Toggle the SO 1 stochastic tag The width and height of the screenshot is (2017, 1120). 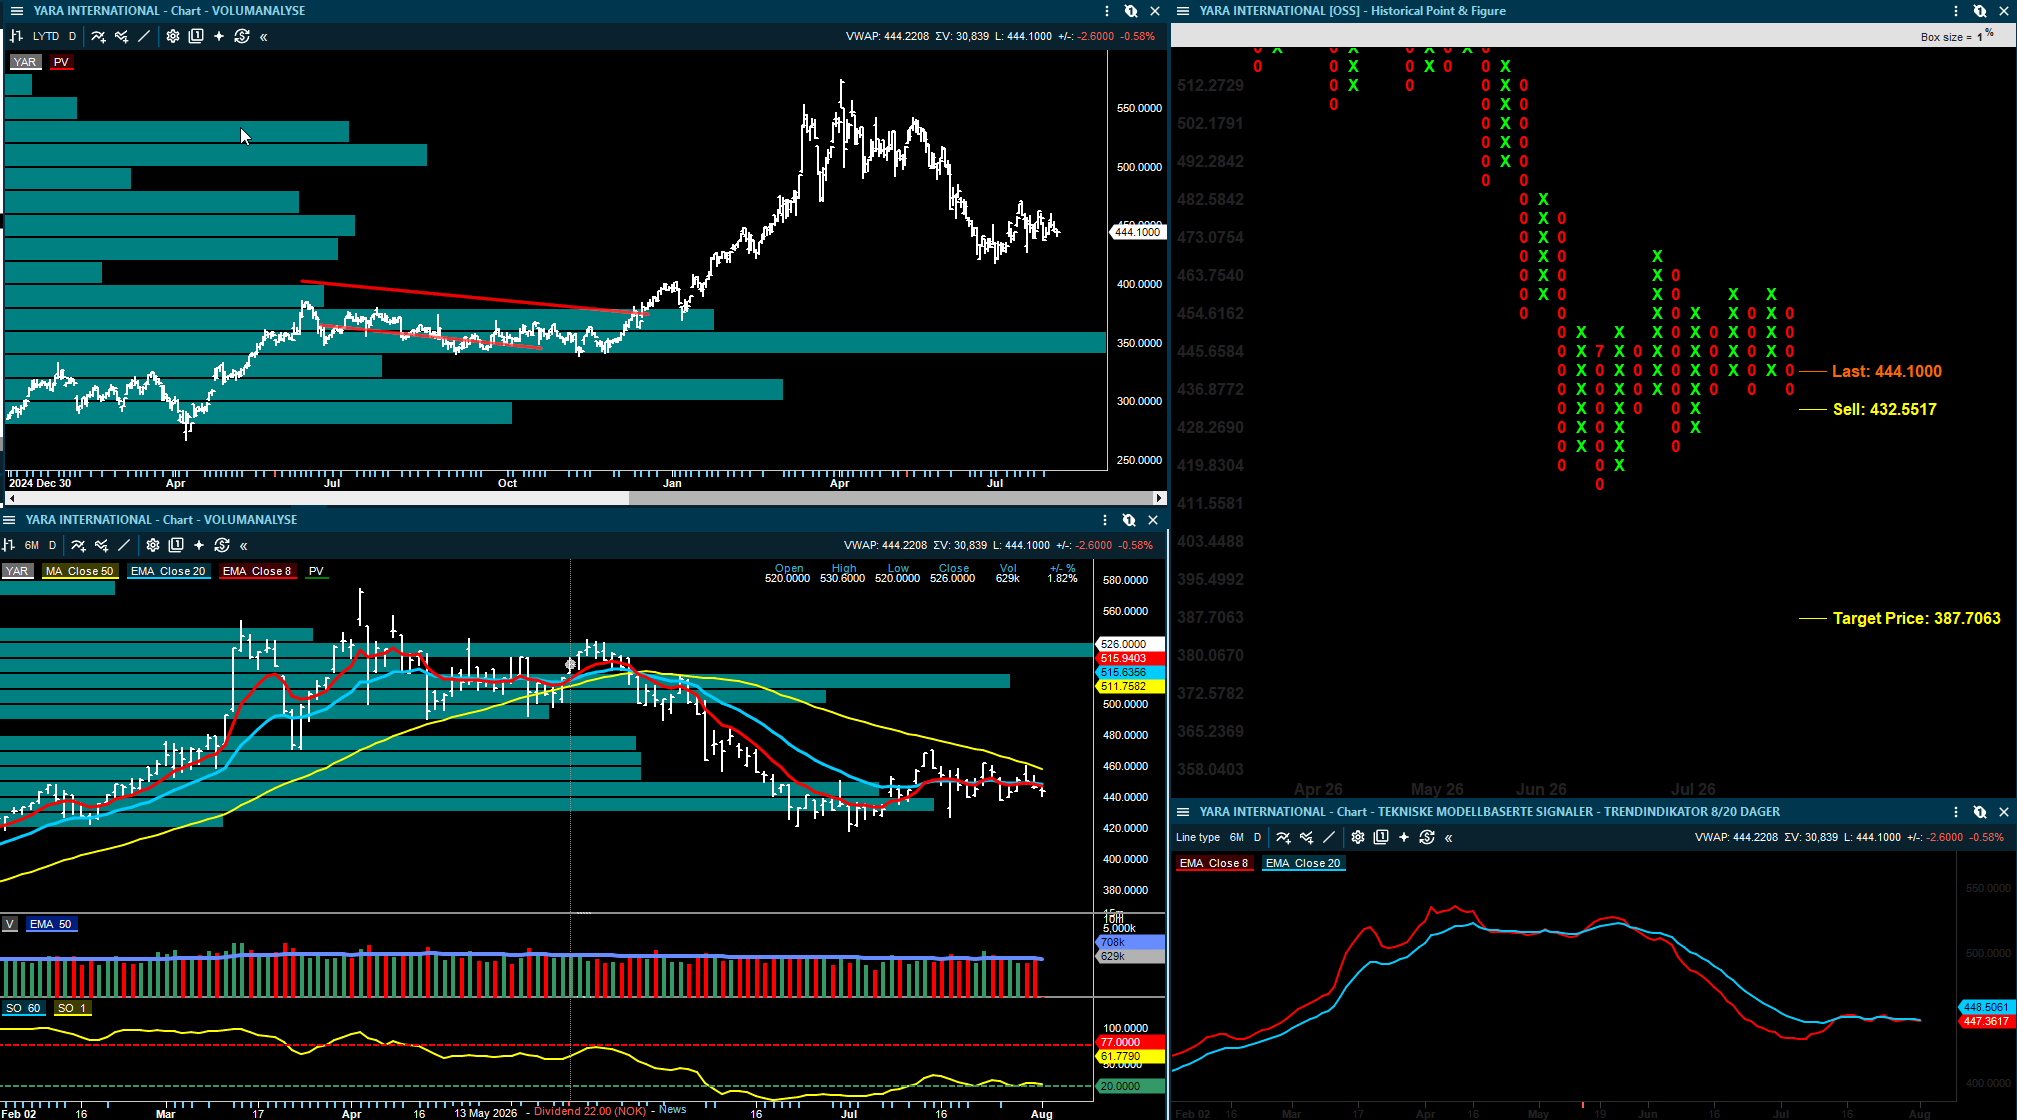tap(72, 1008)
